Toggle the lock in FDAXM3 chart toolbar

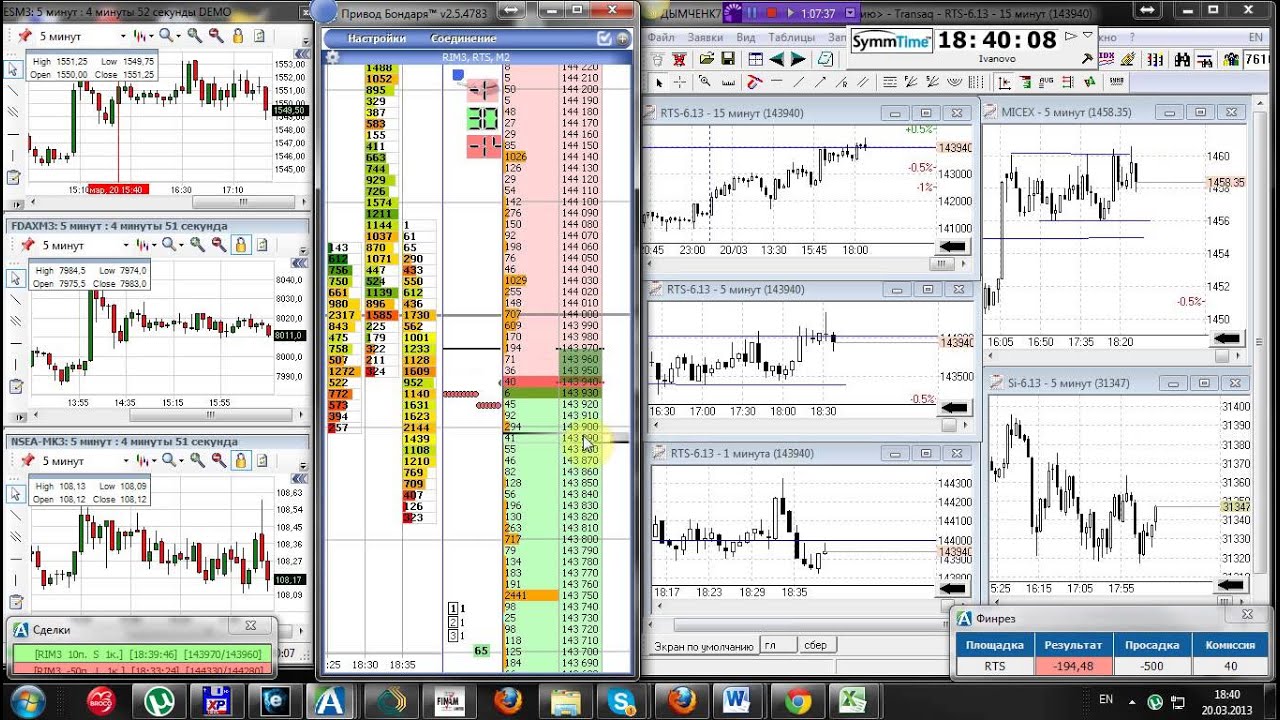239,244
